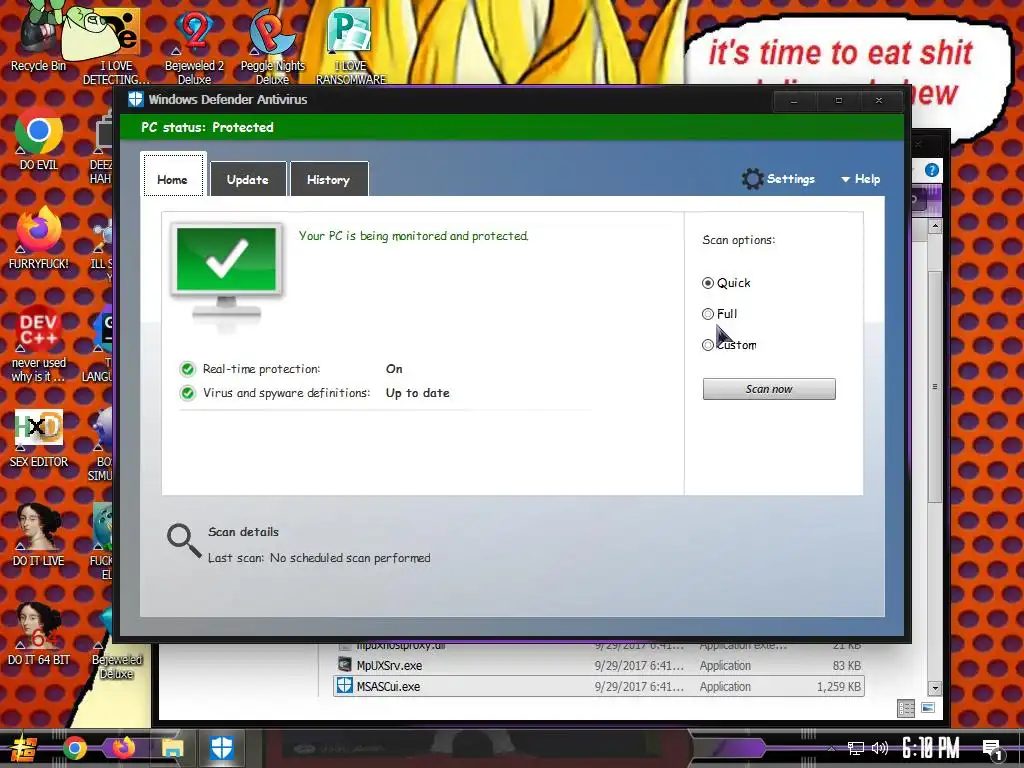Switch Explorer to large icons view

click(928, 708)
